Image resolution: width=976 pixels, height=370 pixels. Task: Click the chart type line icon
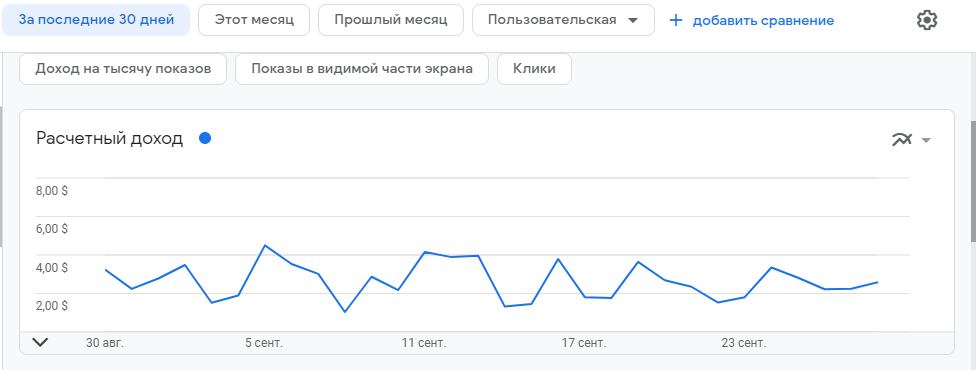point(901,140)
